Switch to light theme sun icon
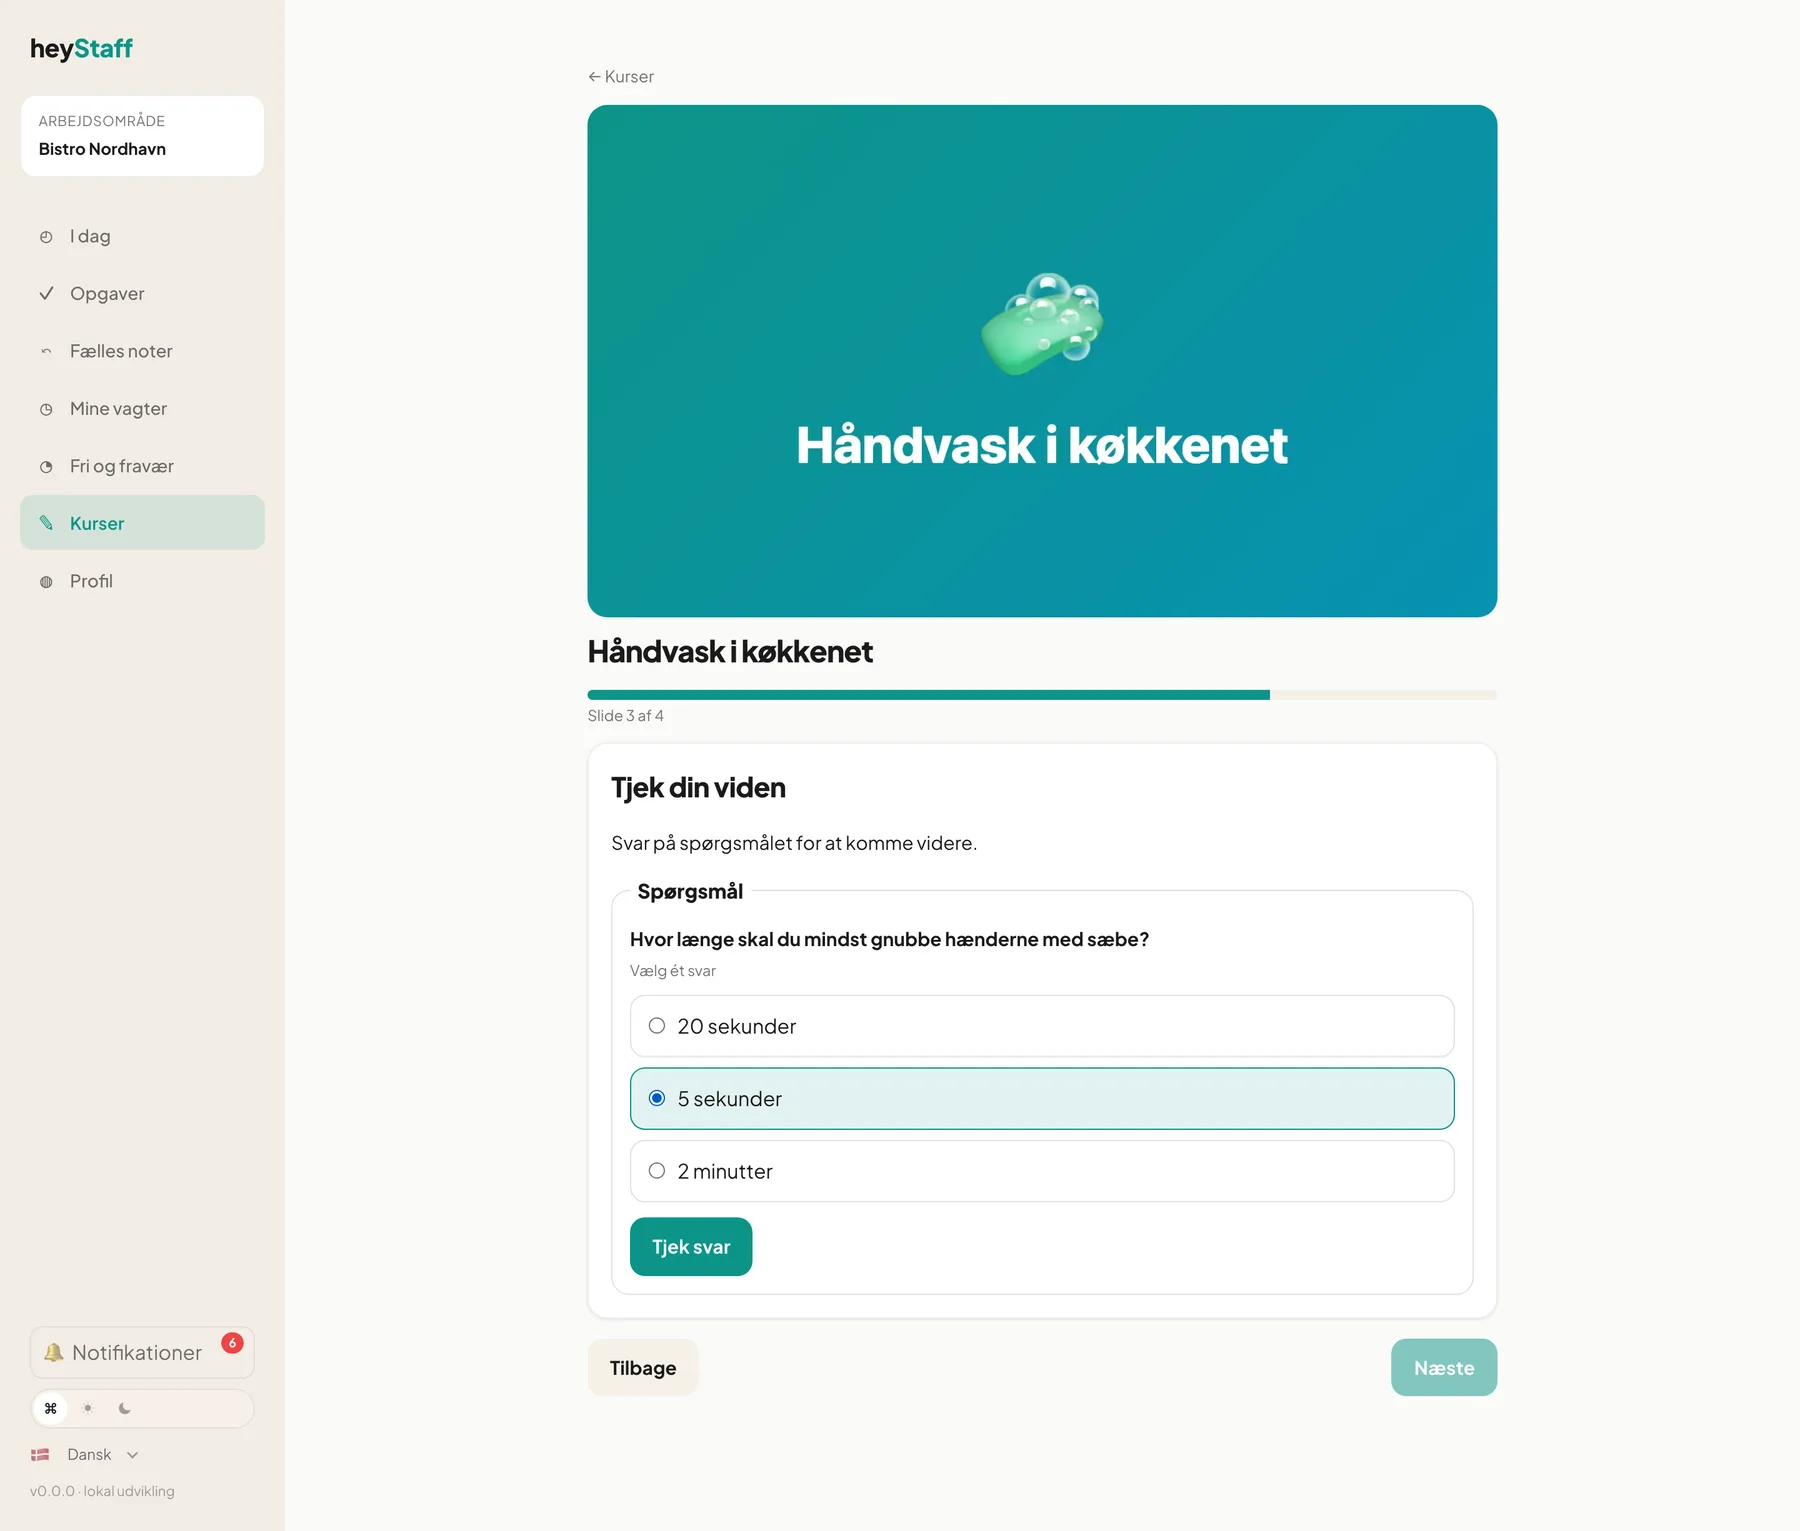Viewport: 1800px width, 1531px height. (88, 1408)
